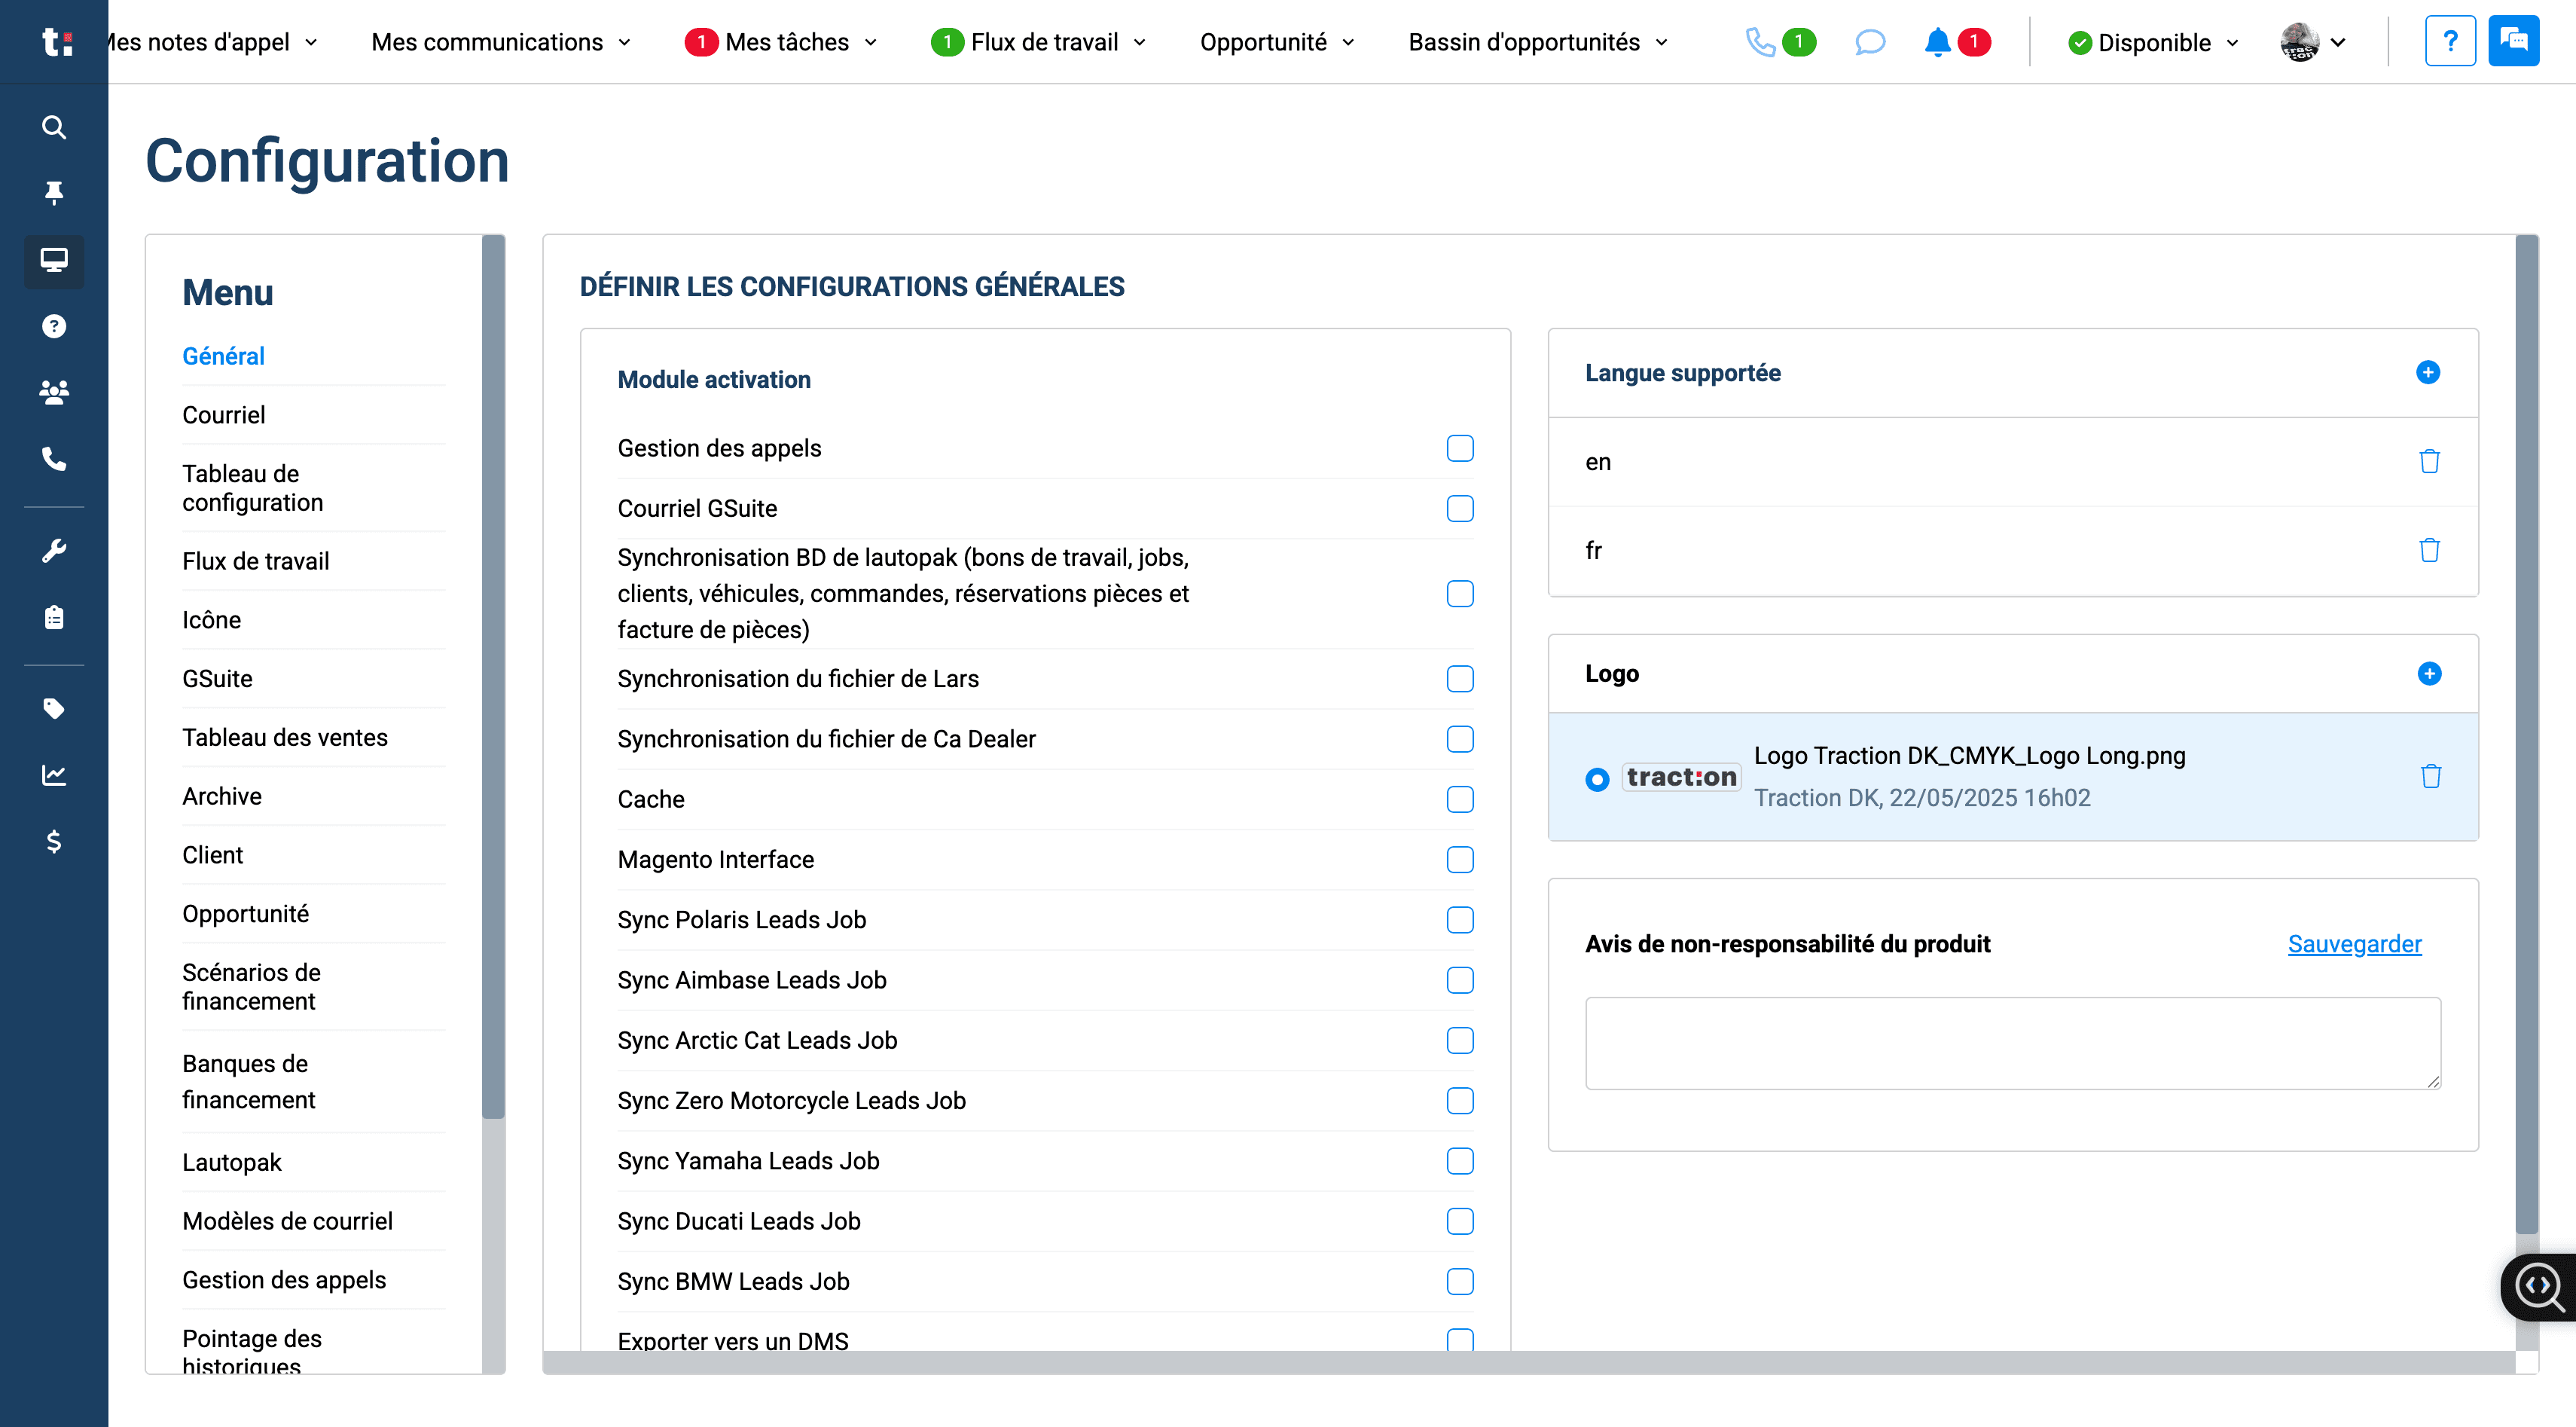Open the Bassin d'opportunités dropdown
2576x1427 pixels.
[x=1538, y=42]
